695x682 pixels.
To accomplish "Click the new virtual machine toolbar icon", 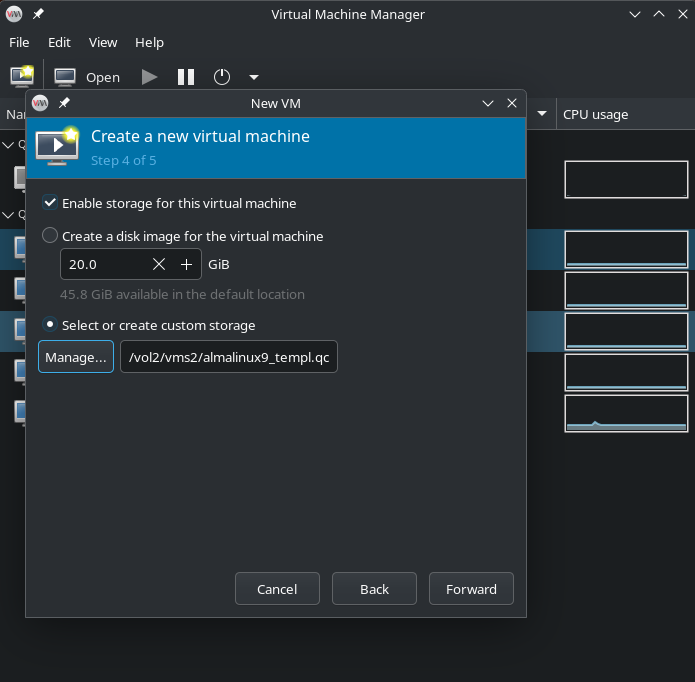I will click(x=22, y=76).
